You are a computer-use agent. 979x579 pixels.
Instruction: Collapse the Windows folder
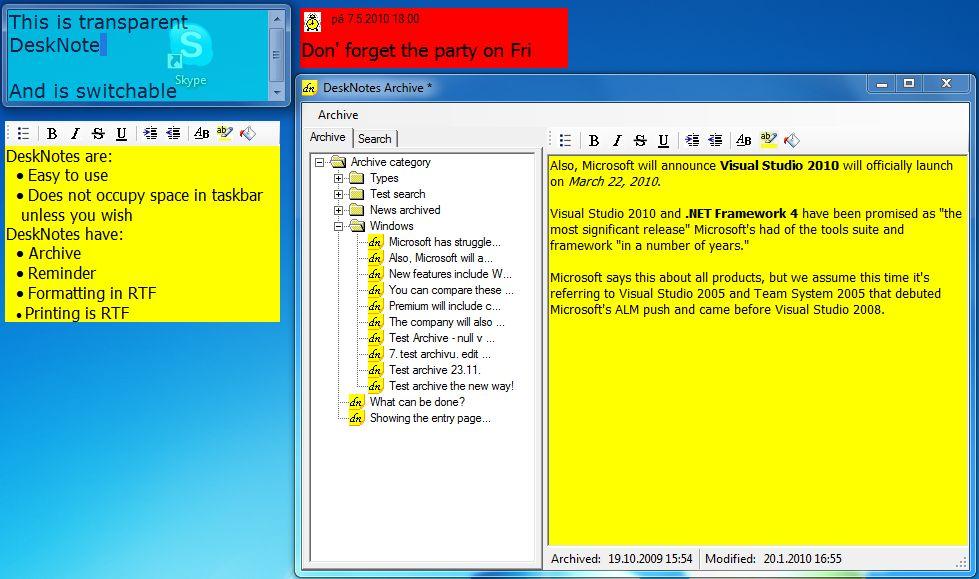pyautogui.click(x=338, y=226)
